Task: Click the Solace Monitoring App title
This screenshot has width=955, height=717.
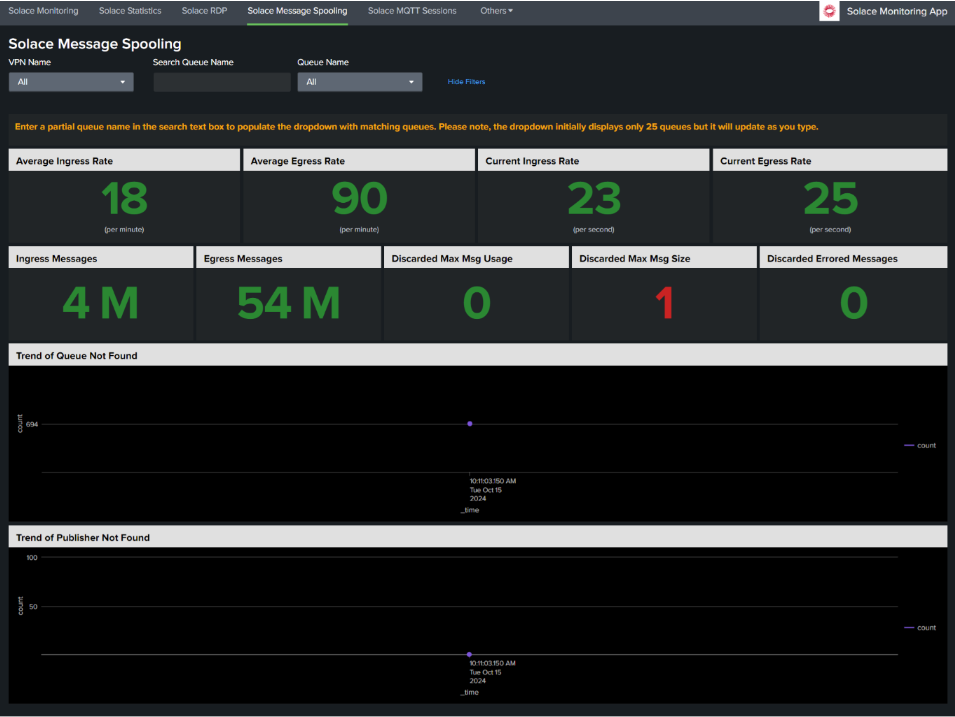Action: click(x=897, y=11)
